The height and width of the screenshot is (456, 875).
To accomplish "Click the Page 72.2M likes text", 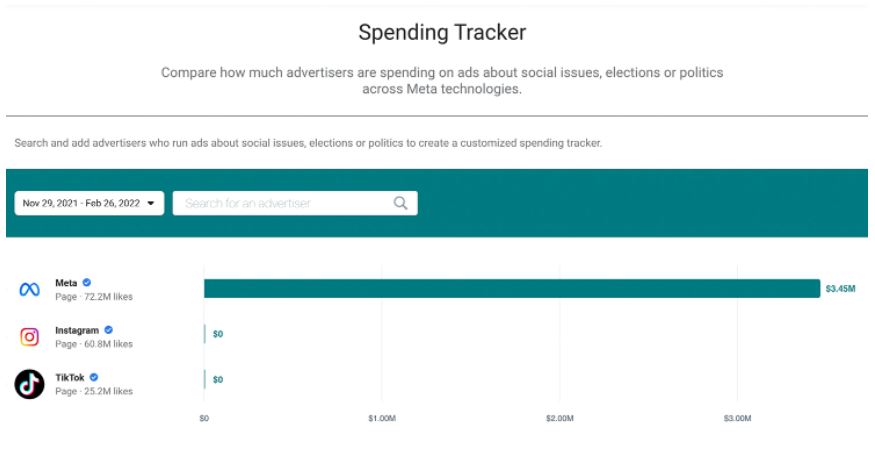I will [x=93, y=297].
